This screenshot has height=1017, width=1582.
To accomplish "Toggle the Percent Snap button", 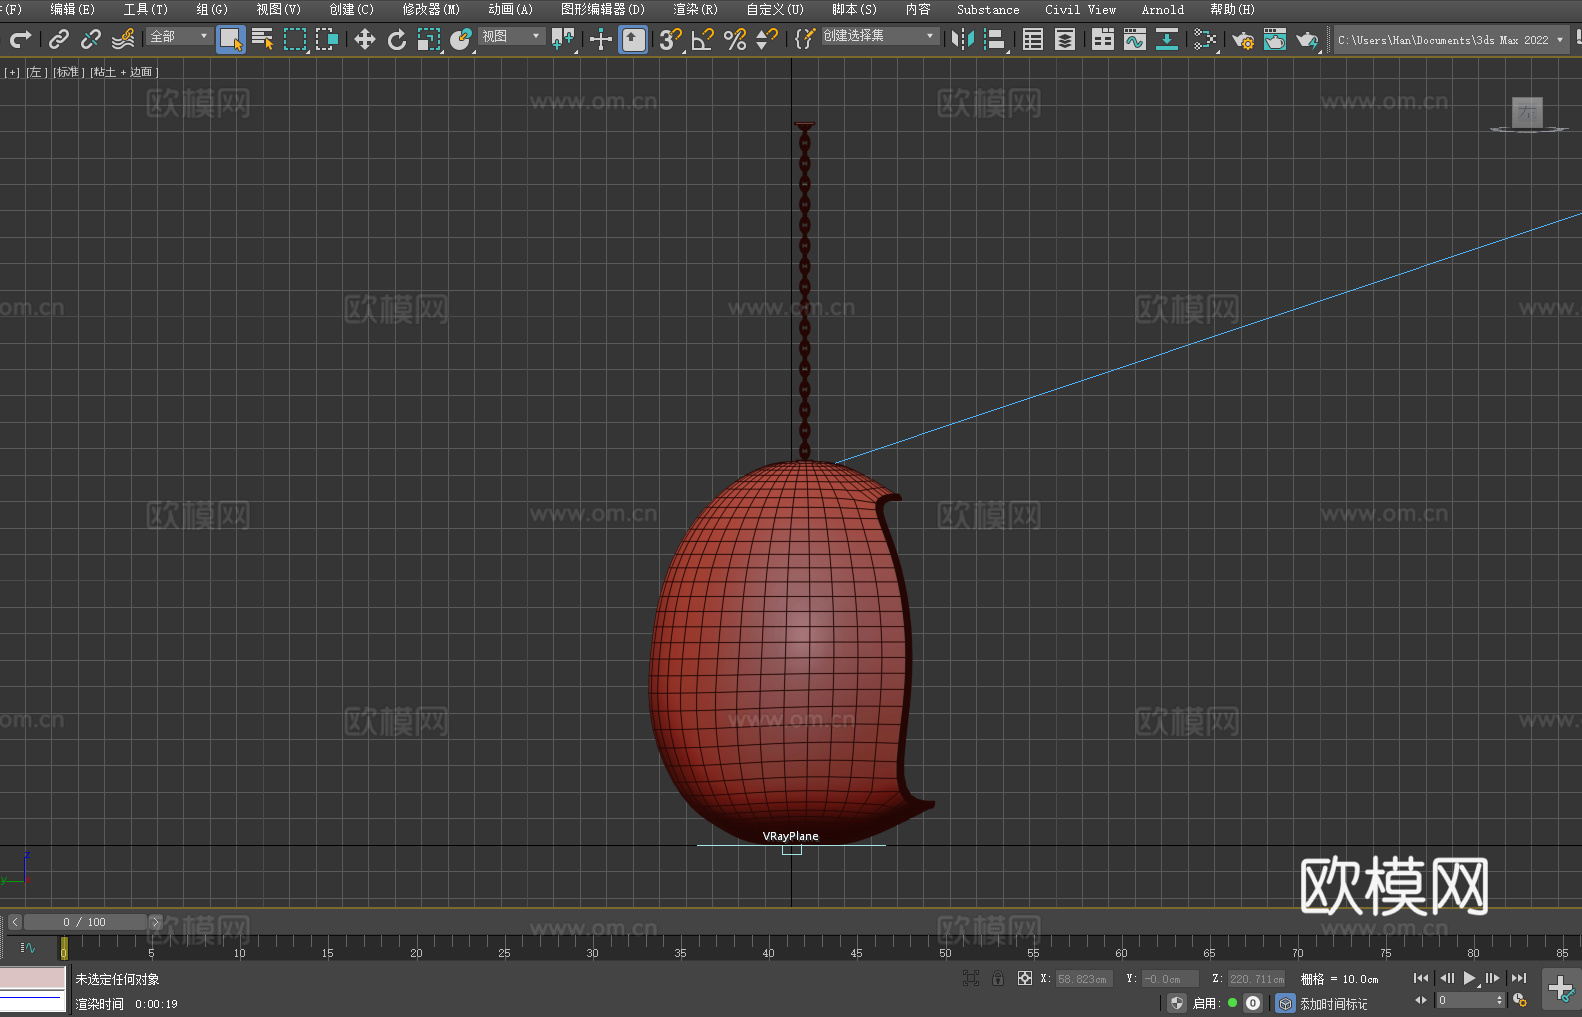I will 735,39.
